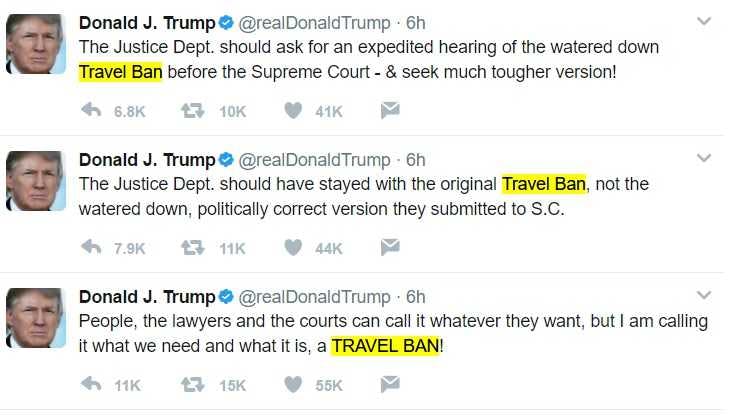739x420 pixels.
Task: Retweet the tweet with 15K retweets
Action: [193, 385]
